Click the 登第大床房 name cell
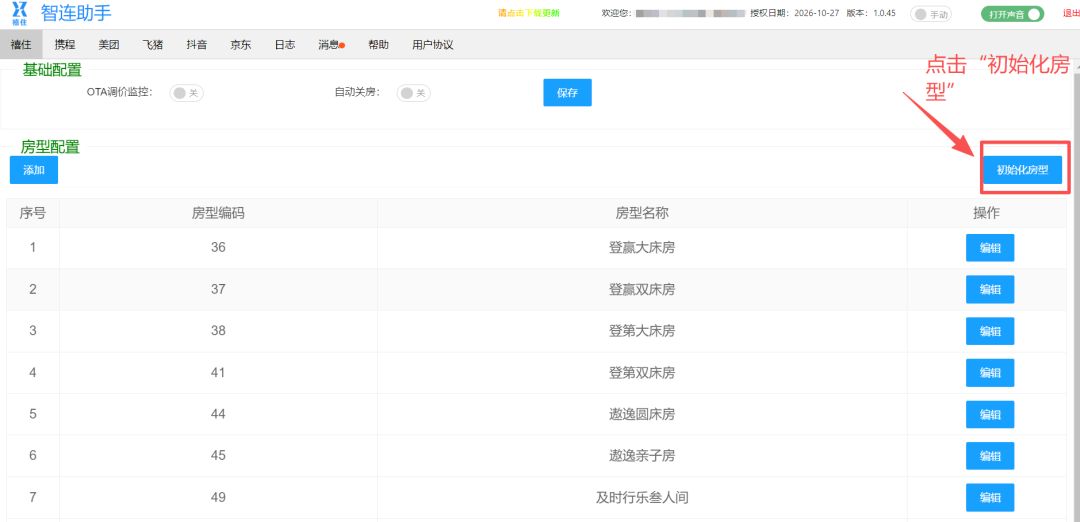1080x522 pixels. click(x=642, y=331)
